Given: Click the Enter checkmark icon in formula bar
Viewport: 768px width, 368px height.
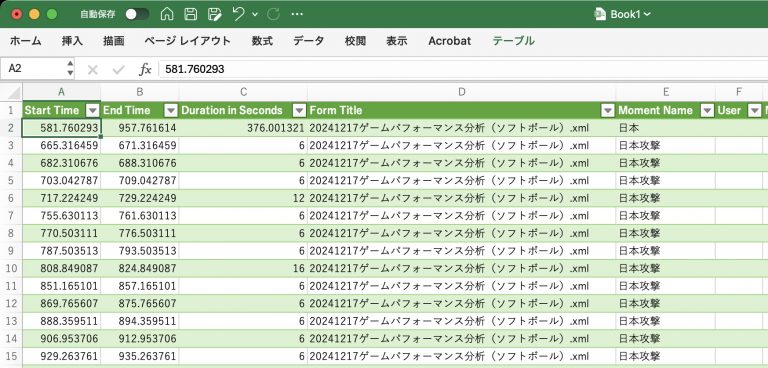Looking at the screenshot, I should pyautogui.click(x=119, y=70).
